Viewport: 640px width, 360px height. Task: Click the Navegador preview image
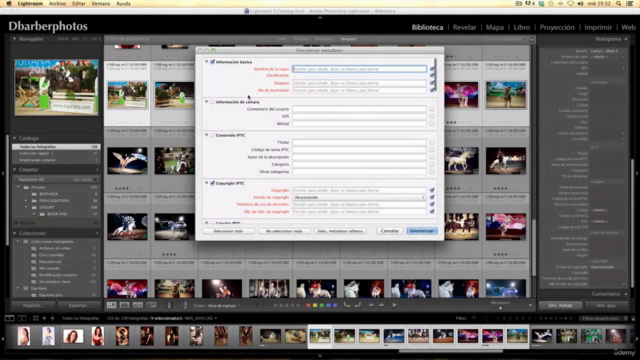(56, 87)
